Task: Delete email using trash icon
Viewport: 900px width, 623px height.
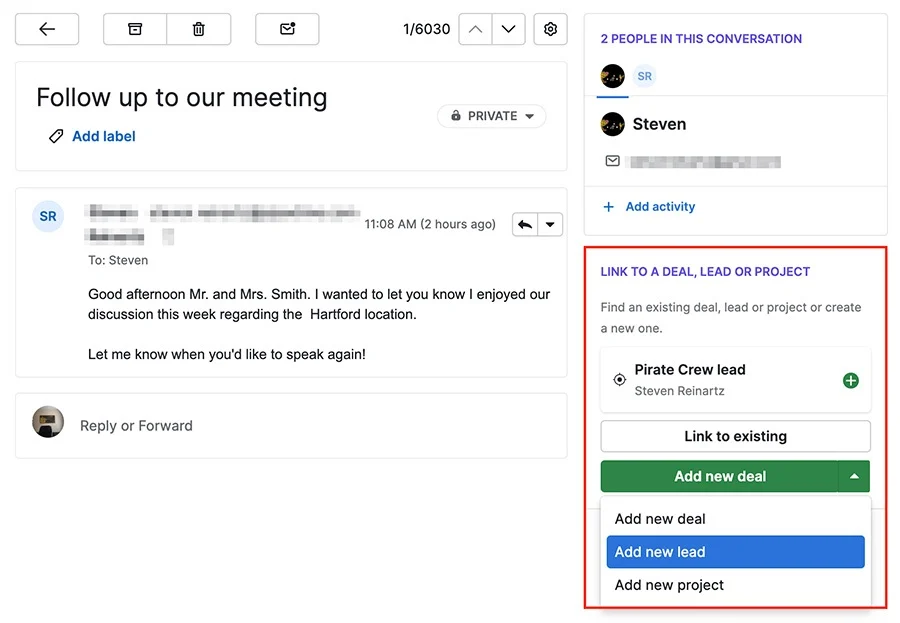Action: 199,29
